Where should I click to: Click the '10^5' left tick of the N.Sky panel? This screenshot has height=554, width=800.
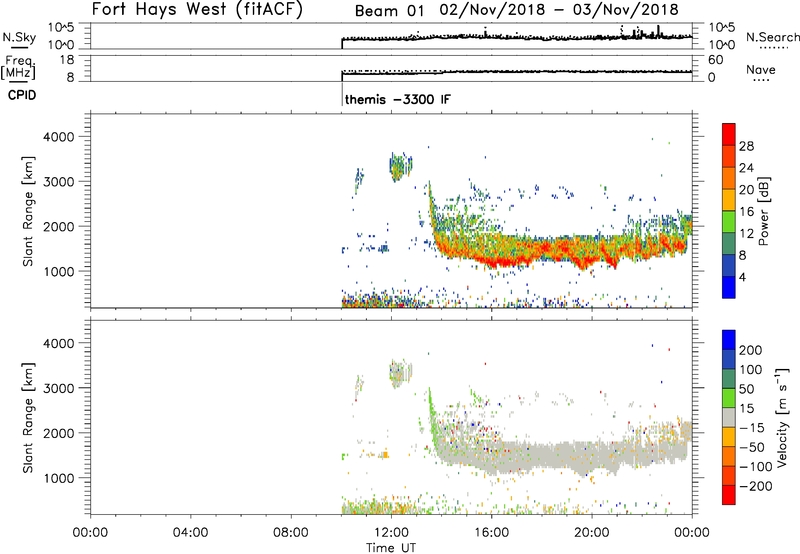point(61,27)
